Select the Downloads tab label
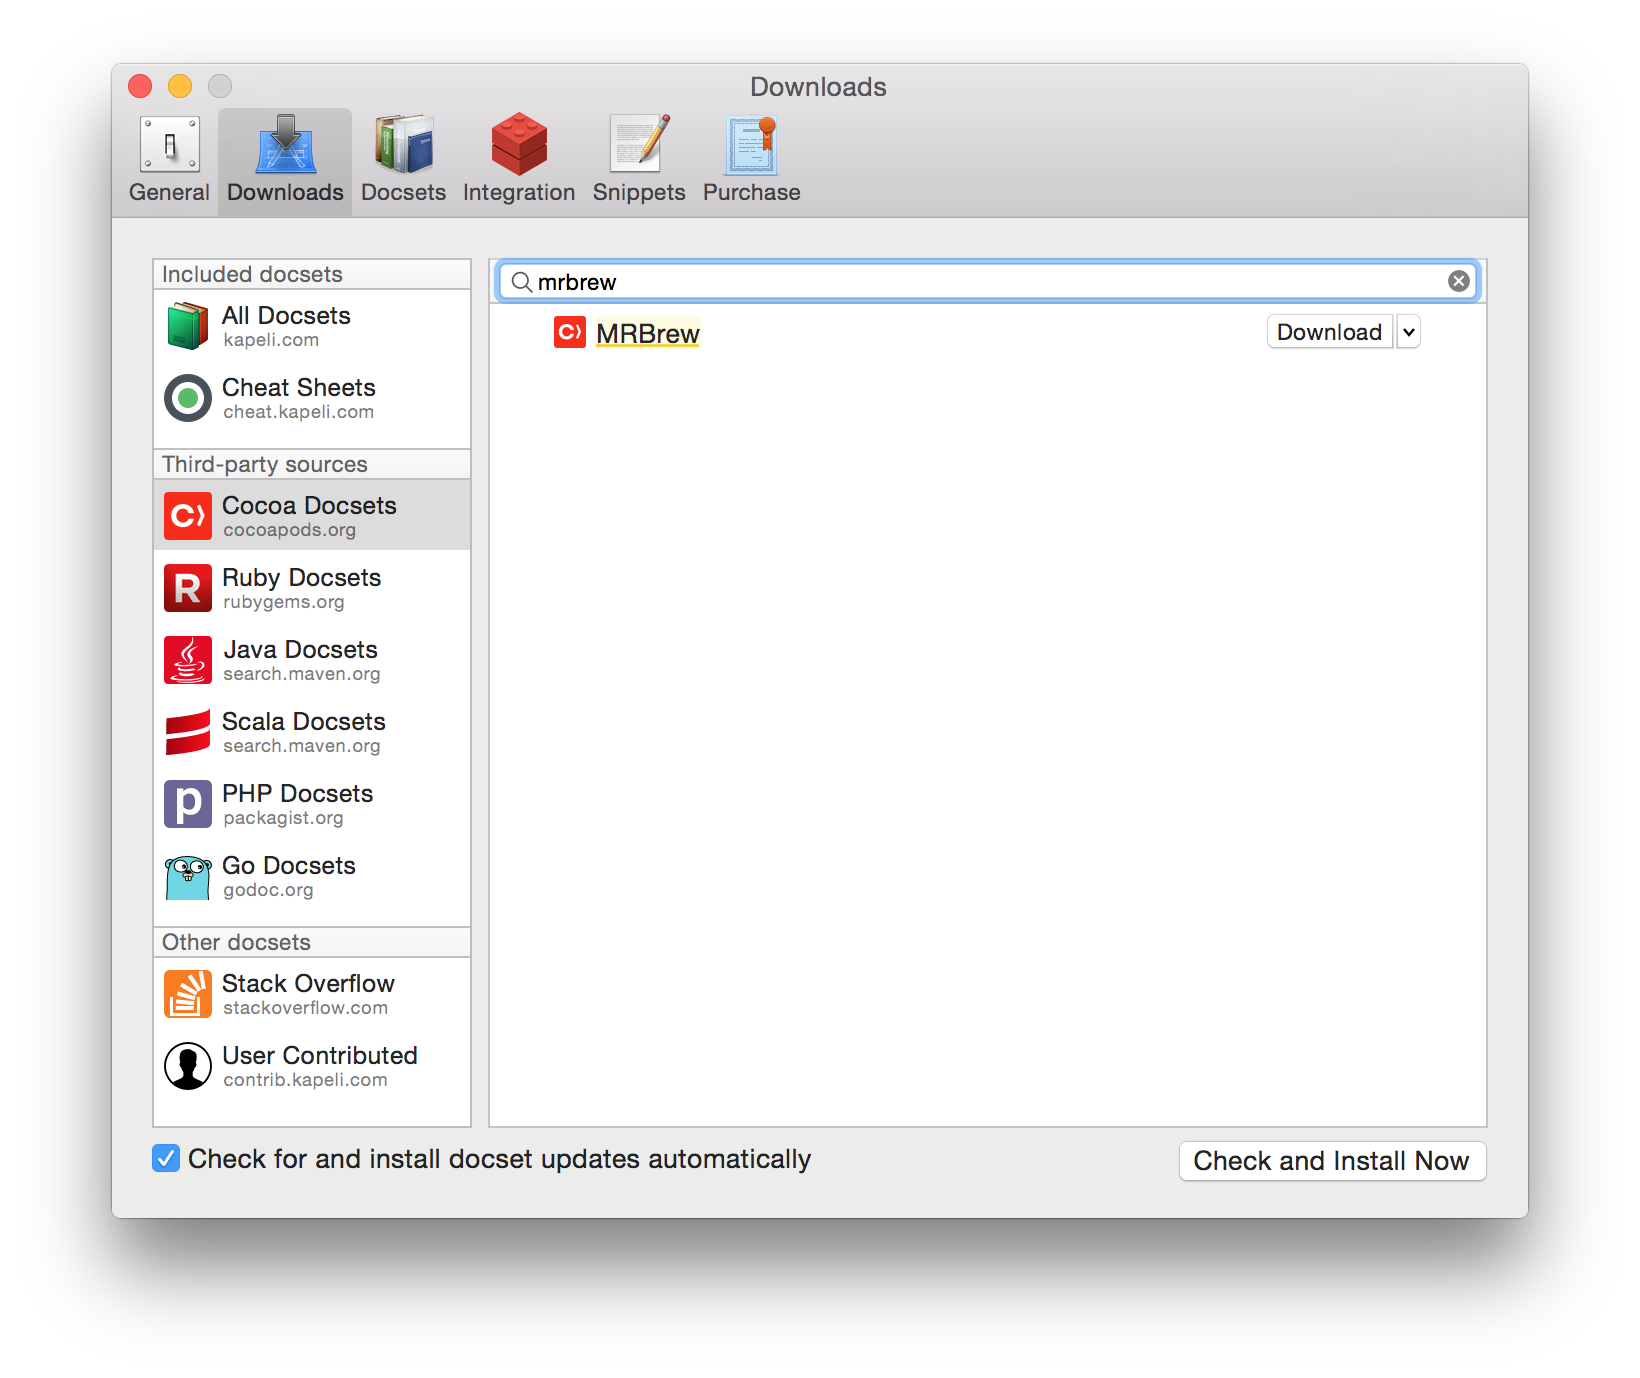Image resolution: width=1640 pixels, height=1378 pixels. [286, 192]
